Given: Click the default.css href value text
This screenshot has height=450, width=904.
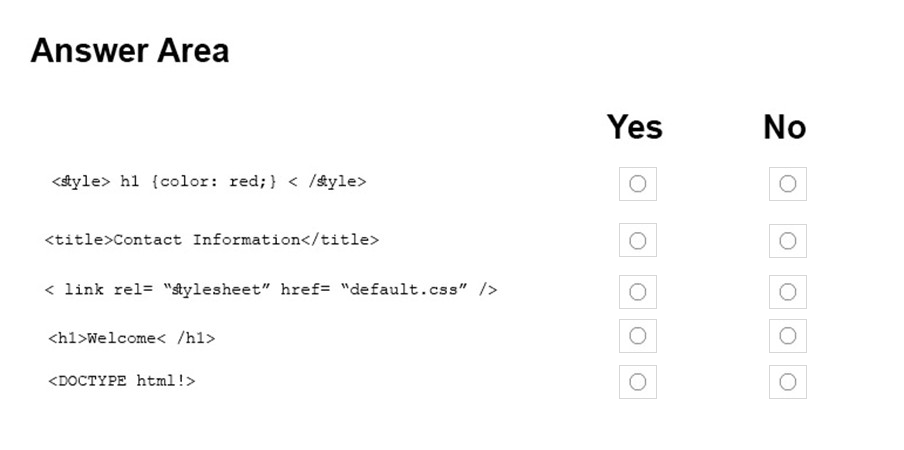Looking at the screenshot, I should [403, 289].
